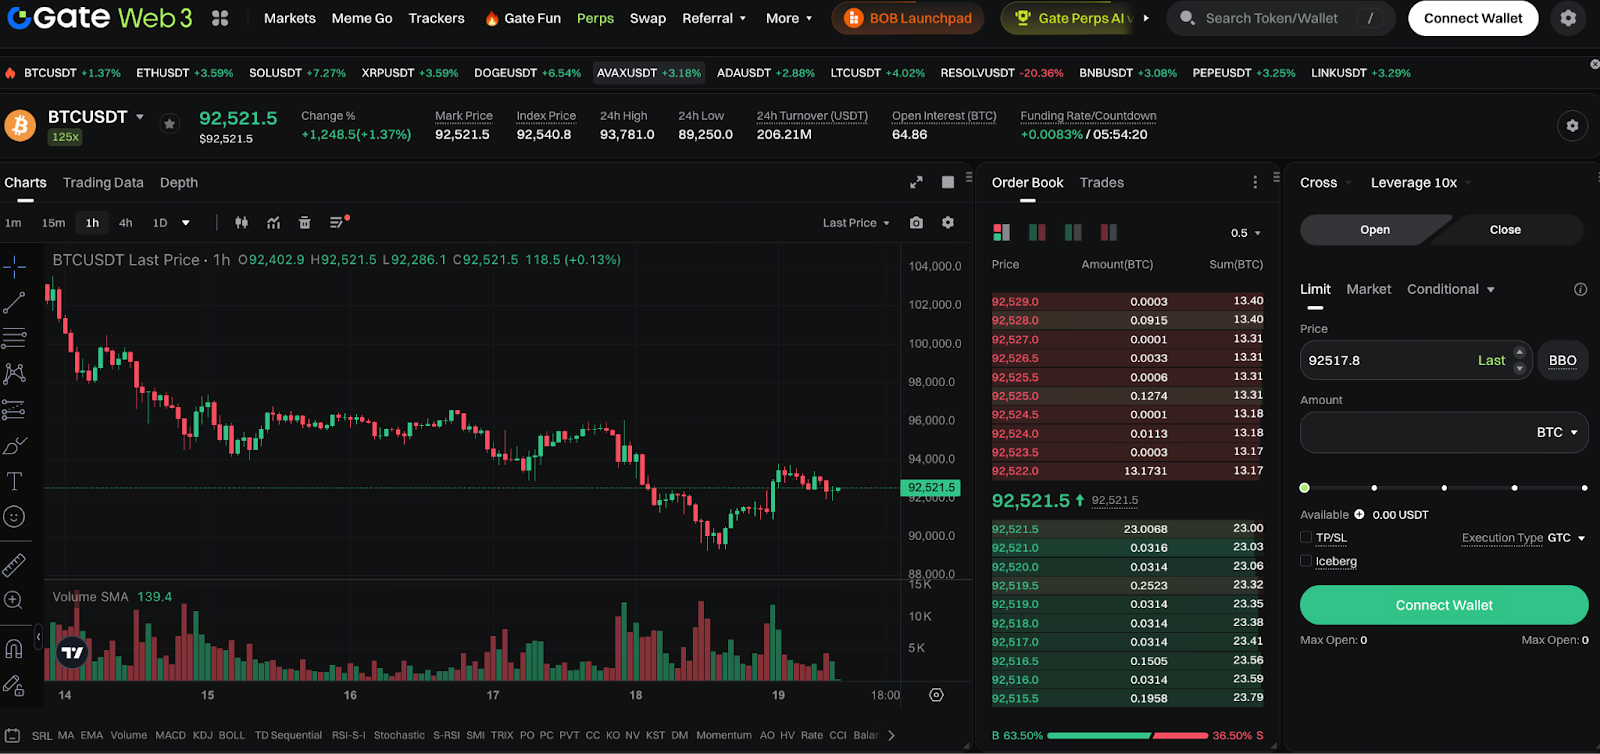The width and height of the screenshot is (1600, 754).
Task: Toggle the magnet mode icon
Action: pos(14,648)
